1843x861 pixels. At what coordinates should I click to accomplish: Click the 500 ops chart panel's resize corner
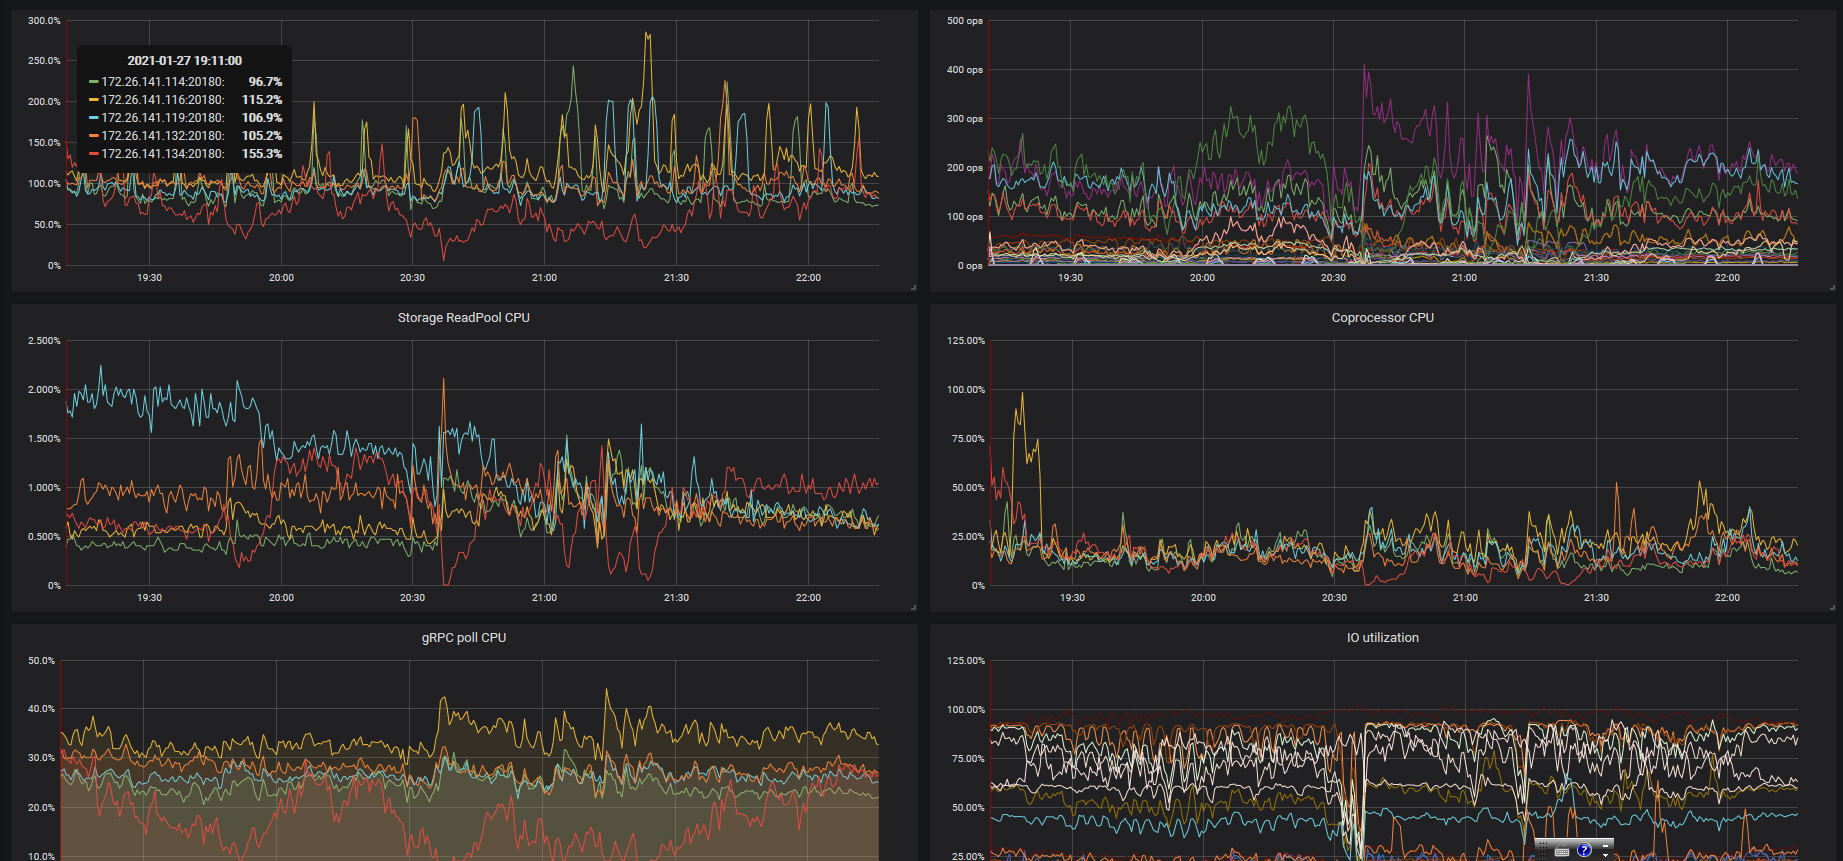coord(1832,287)
